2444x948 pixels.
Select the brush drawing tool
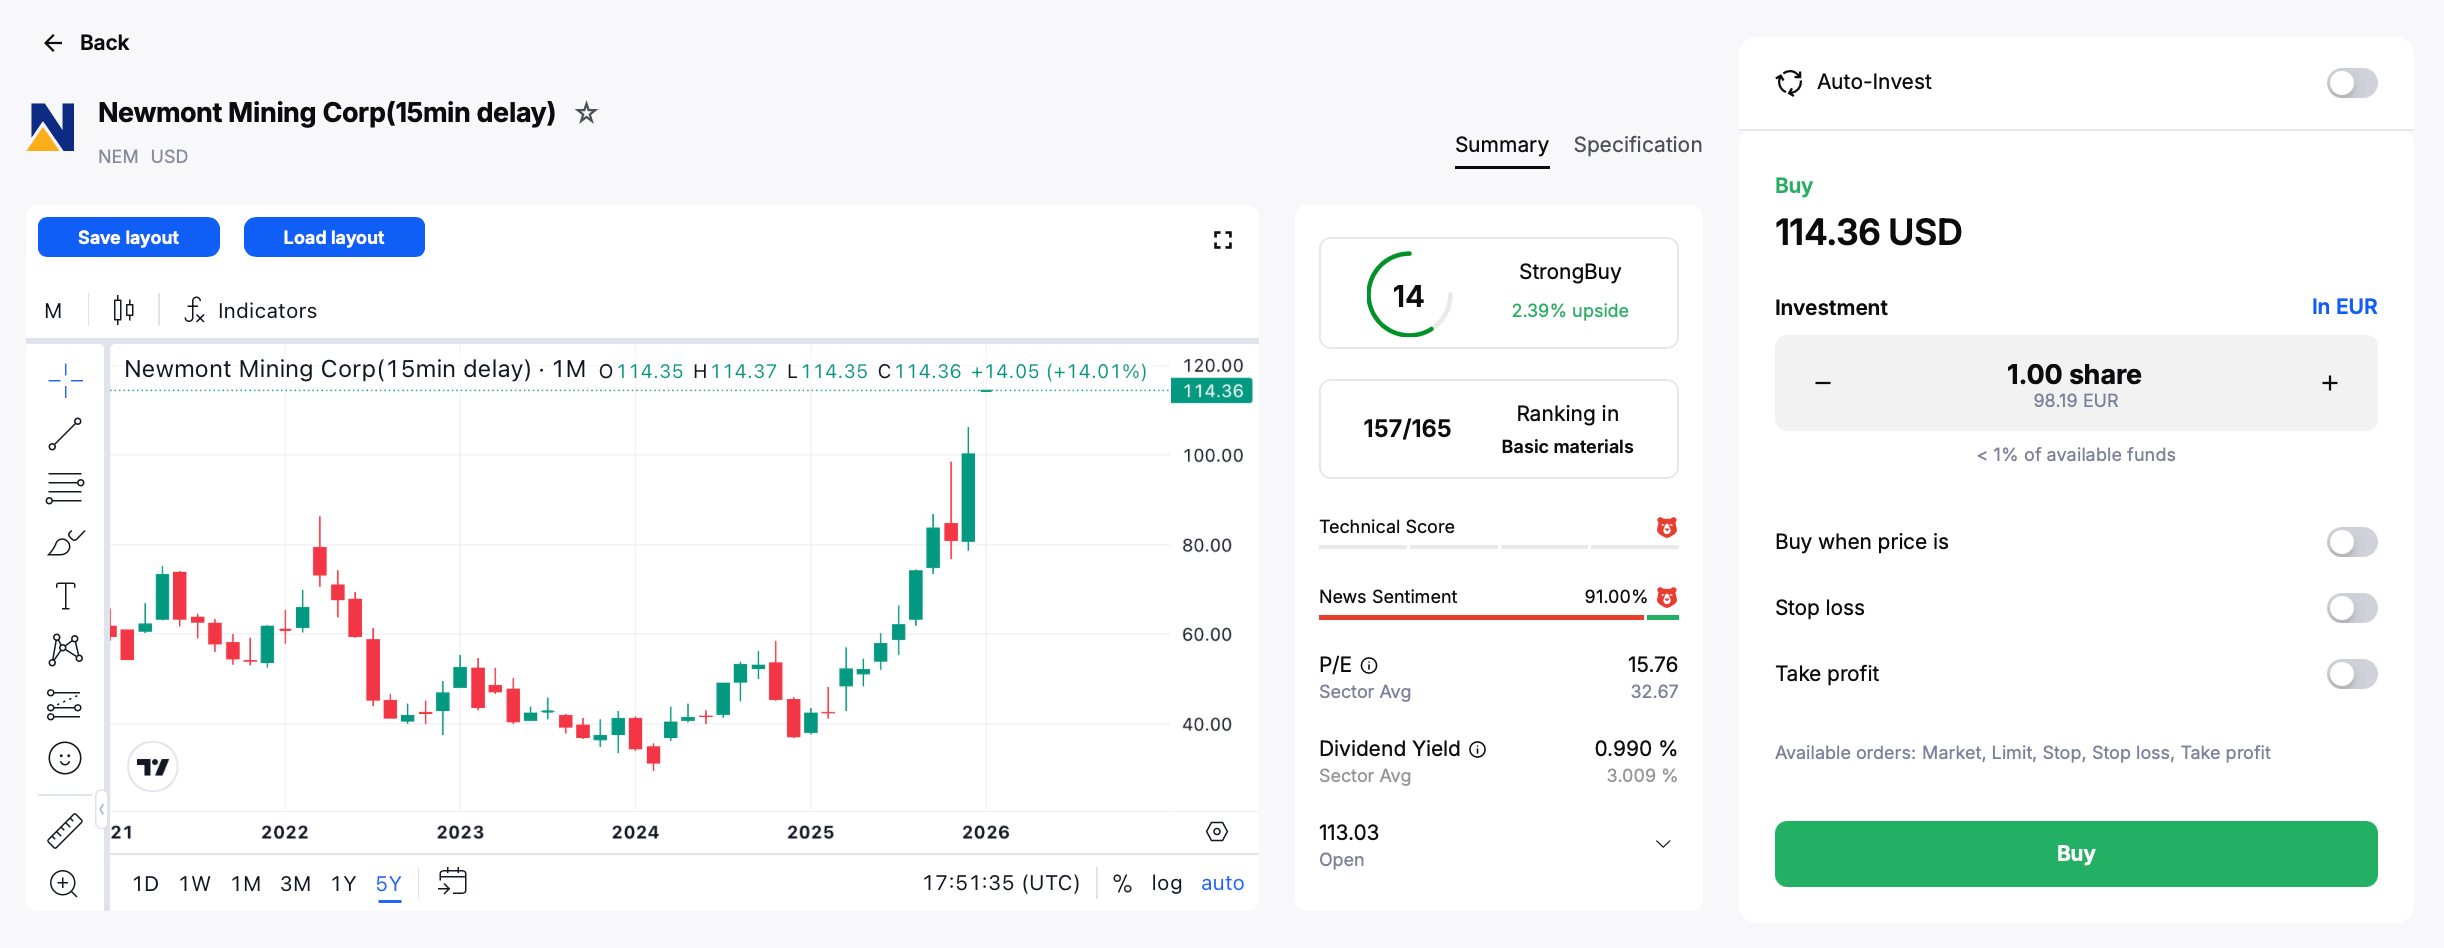(x=66, y=542)
